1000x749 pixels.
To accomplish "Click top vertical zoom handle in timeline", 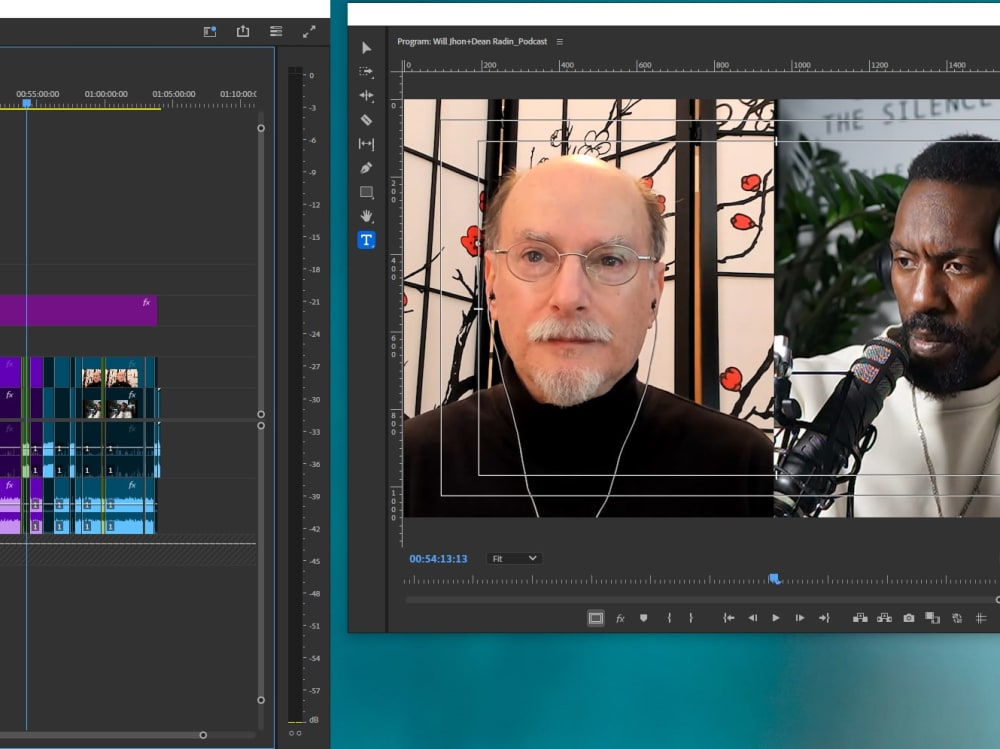I will click(x=261, y=128).
